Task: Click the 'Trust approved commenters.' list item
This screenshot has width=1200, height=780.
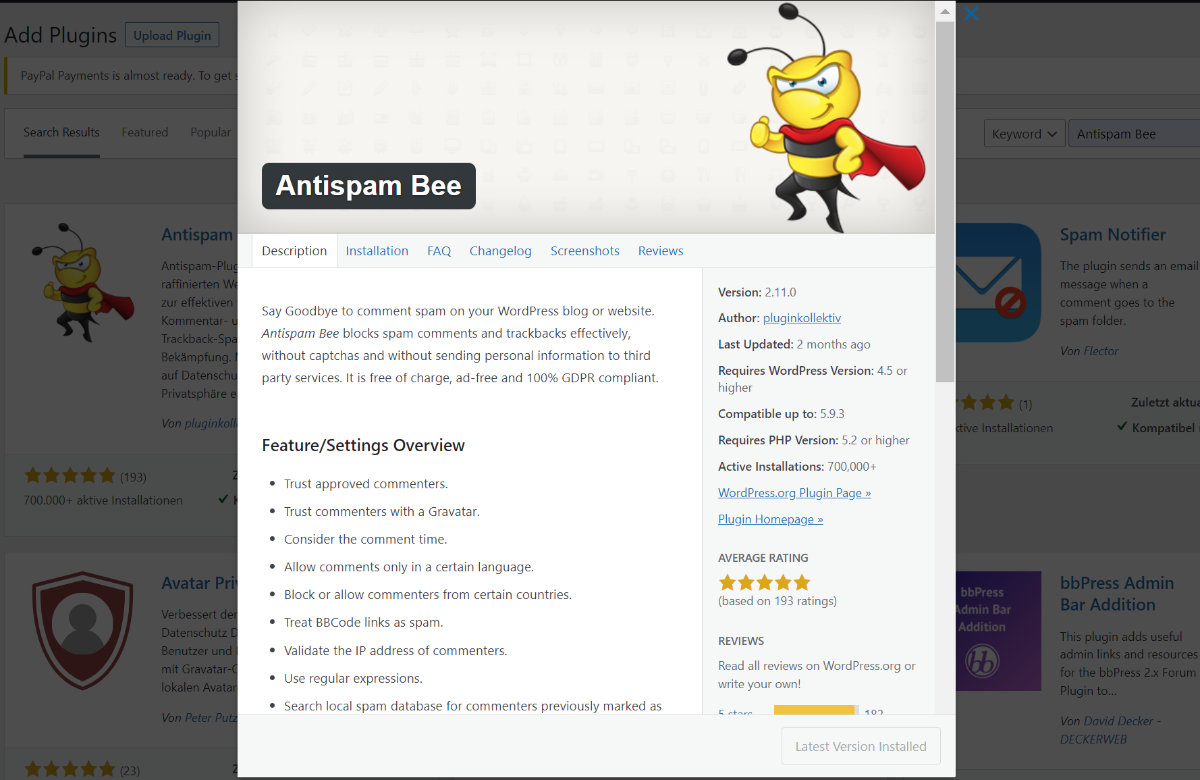Action: pos(366,484)
